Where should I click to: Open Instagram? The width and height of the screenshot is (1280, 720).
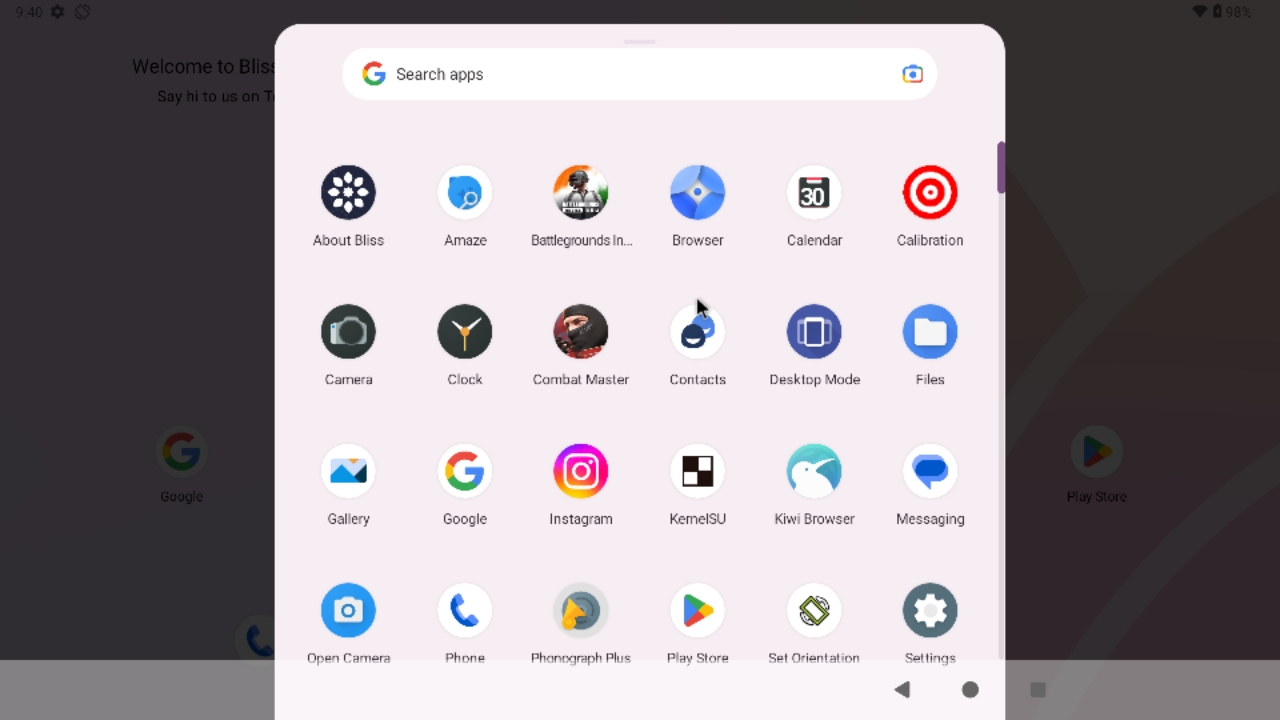click(x=580, y=471)
